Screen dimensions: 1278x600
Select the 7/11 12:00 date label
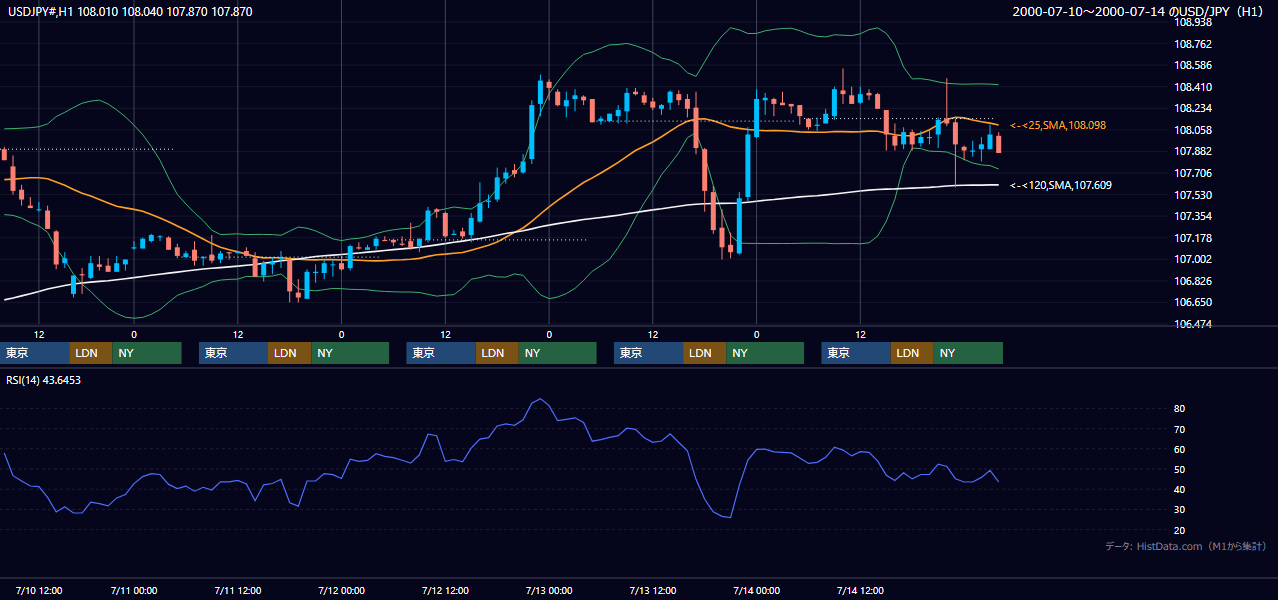pos(237,590)
